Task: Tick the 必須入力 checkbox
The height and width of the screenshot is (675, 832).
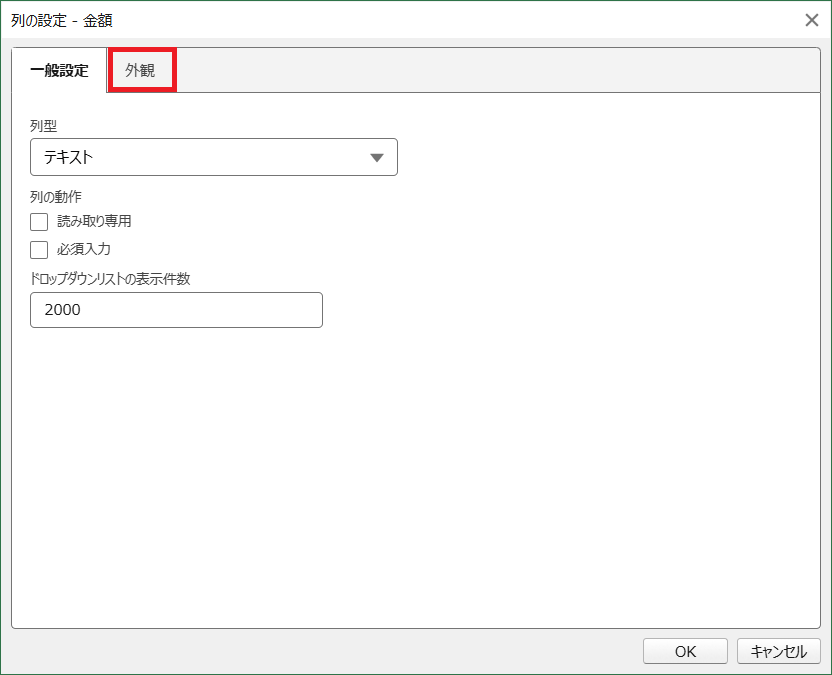Action: [39, 249]
